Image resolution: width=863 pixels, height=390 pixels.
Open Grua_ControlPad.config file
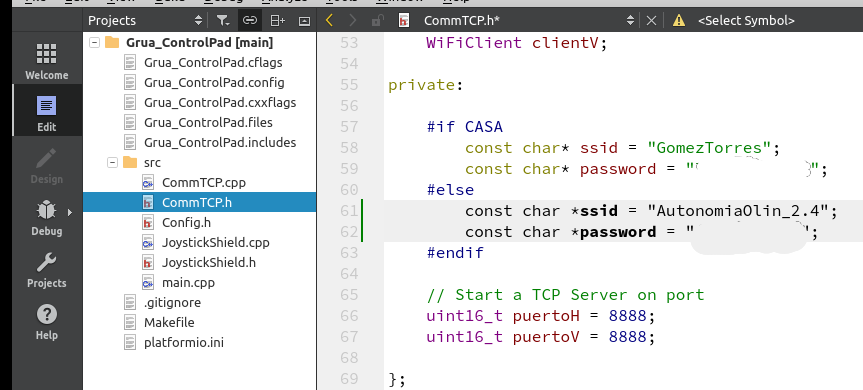pyautogui.click(x=214, y=83)
